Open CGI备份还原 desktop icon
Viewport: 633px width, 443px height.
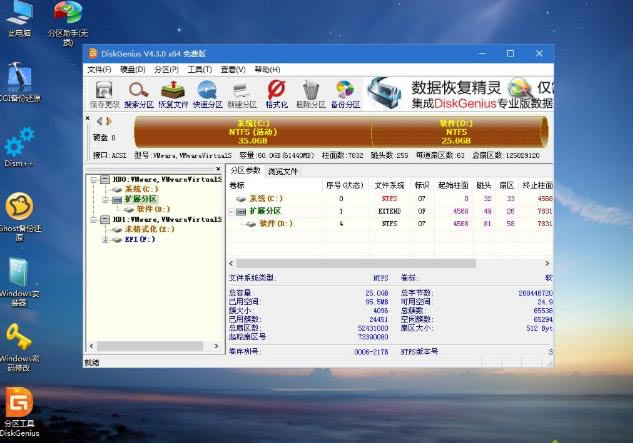click(x=19, y=82)
